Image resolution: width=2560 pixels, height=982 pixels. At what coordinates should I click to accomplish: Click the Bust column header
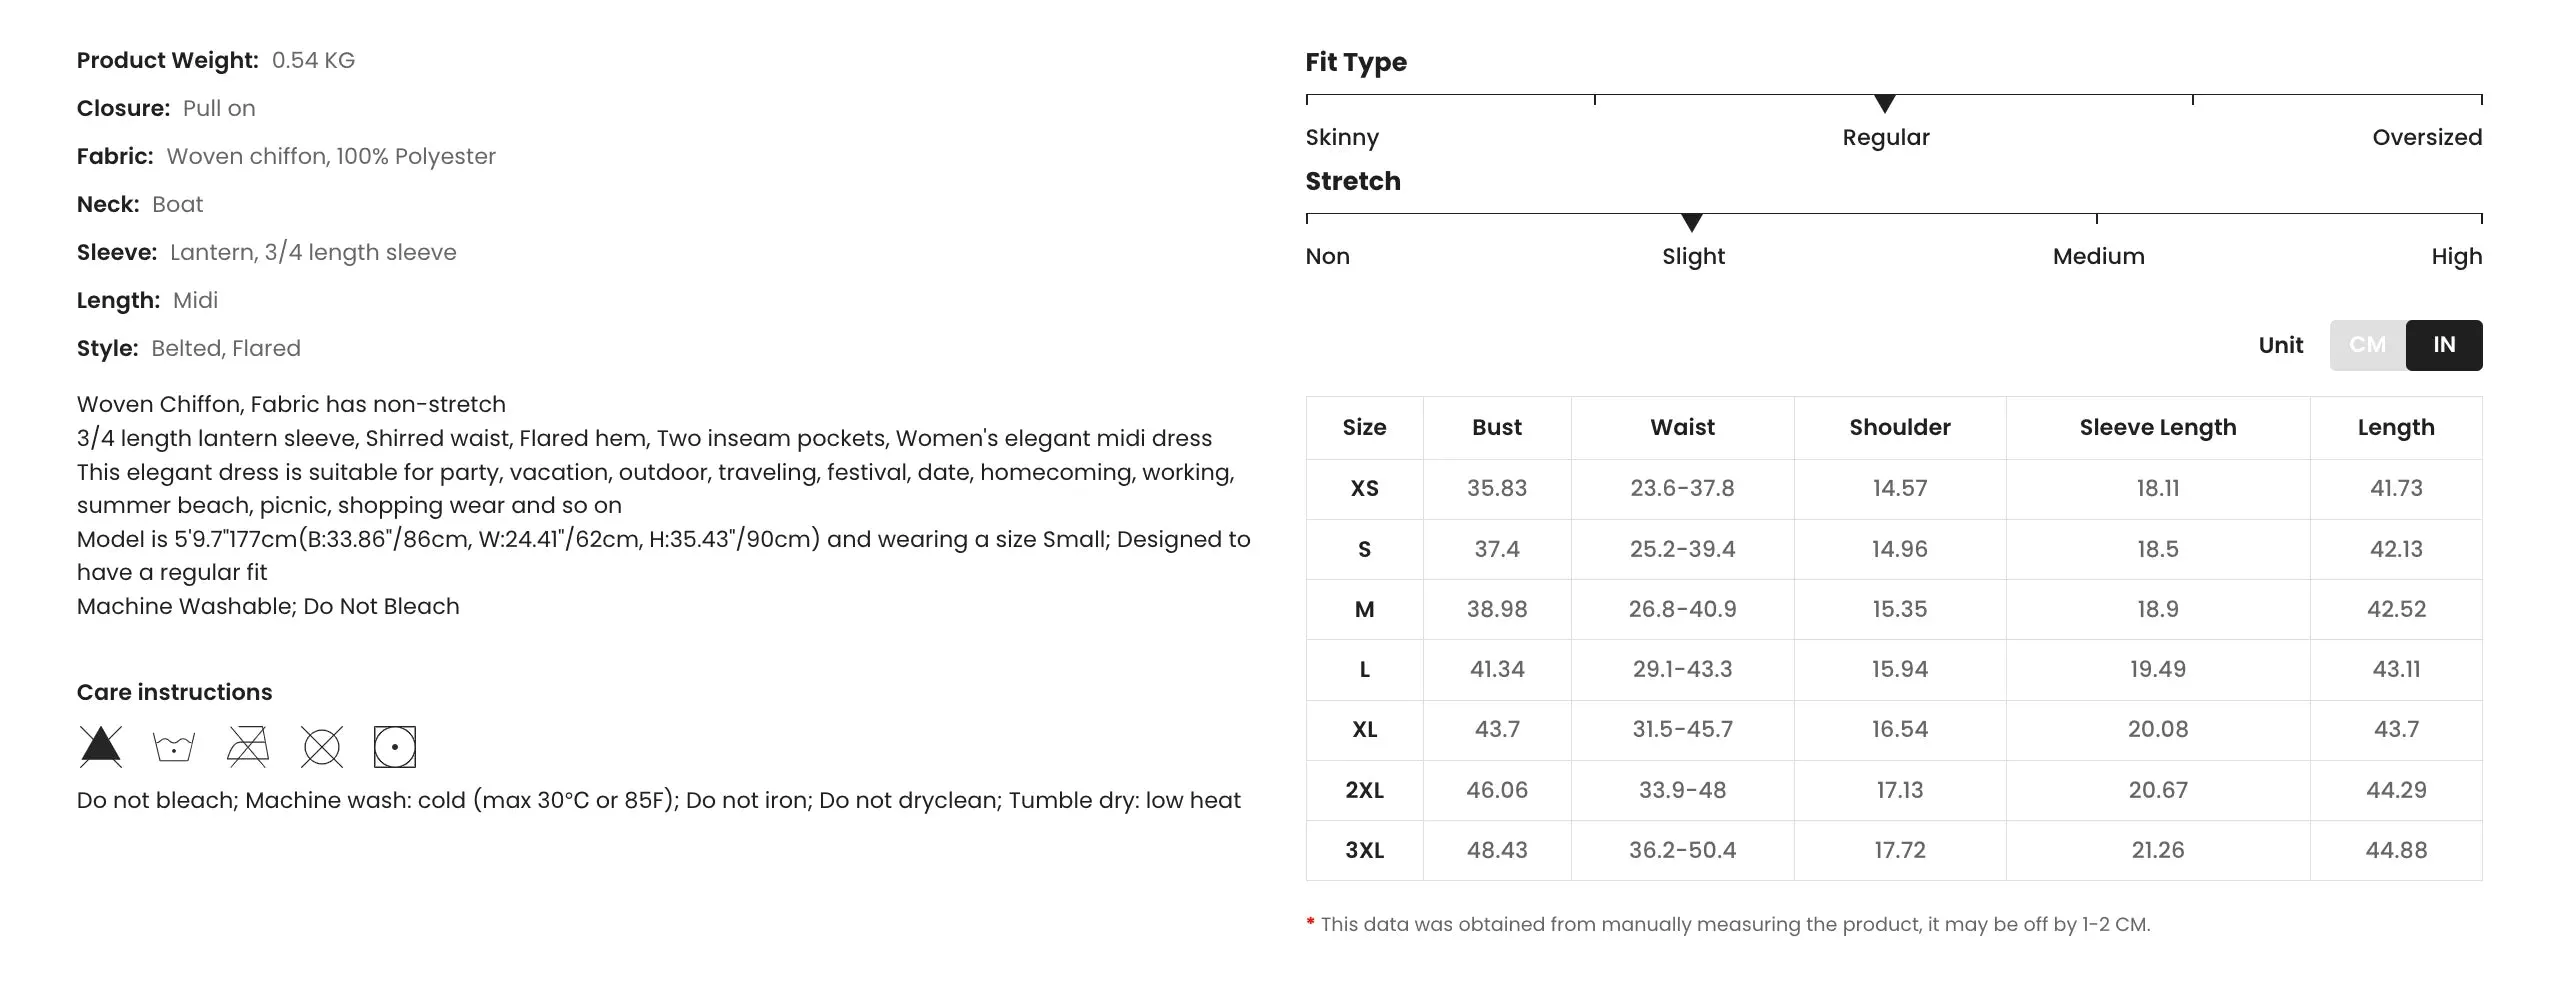(1497, 427)
